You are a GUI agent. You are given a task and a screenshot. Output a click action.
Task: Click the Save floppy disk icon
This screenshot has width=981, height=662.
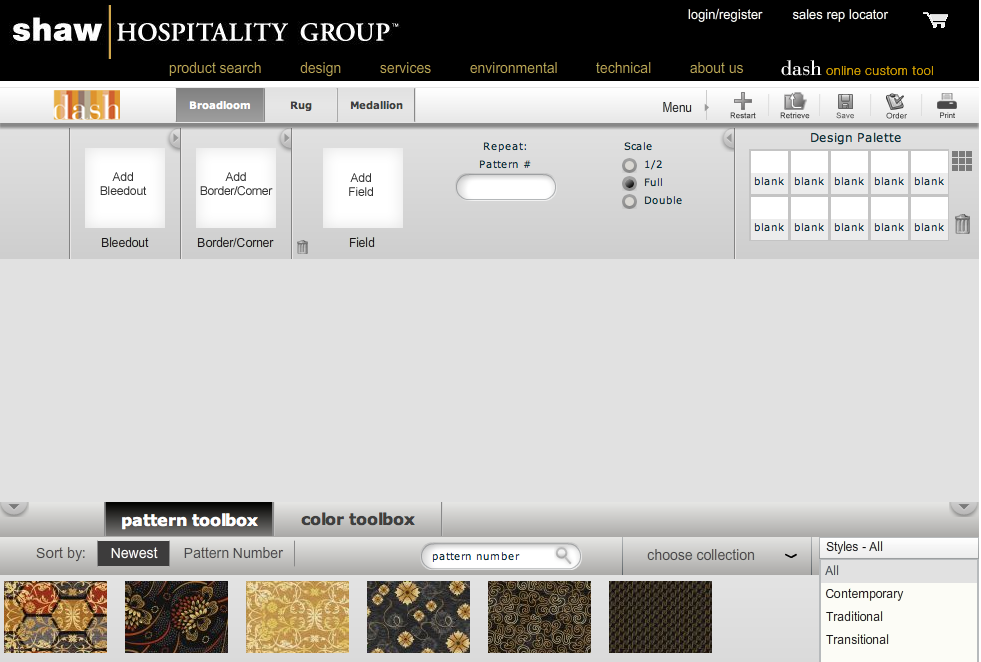pyautogui.click(x=845, y=101)
